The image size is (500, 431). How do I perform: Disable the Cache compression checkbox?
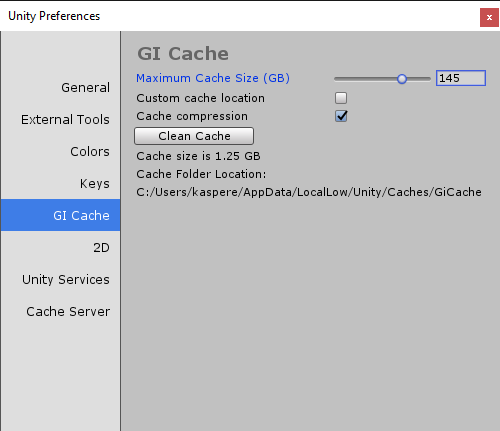tap(341, 116)
